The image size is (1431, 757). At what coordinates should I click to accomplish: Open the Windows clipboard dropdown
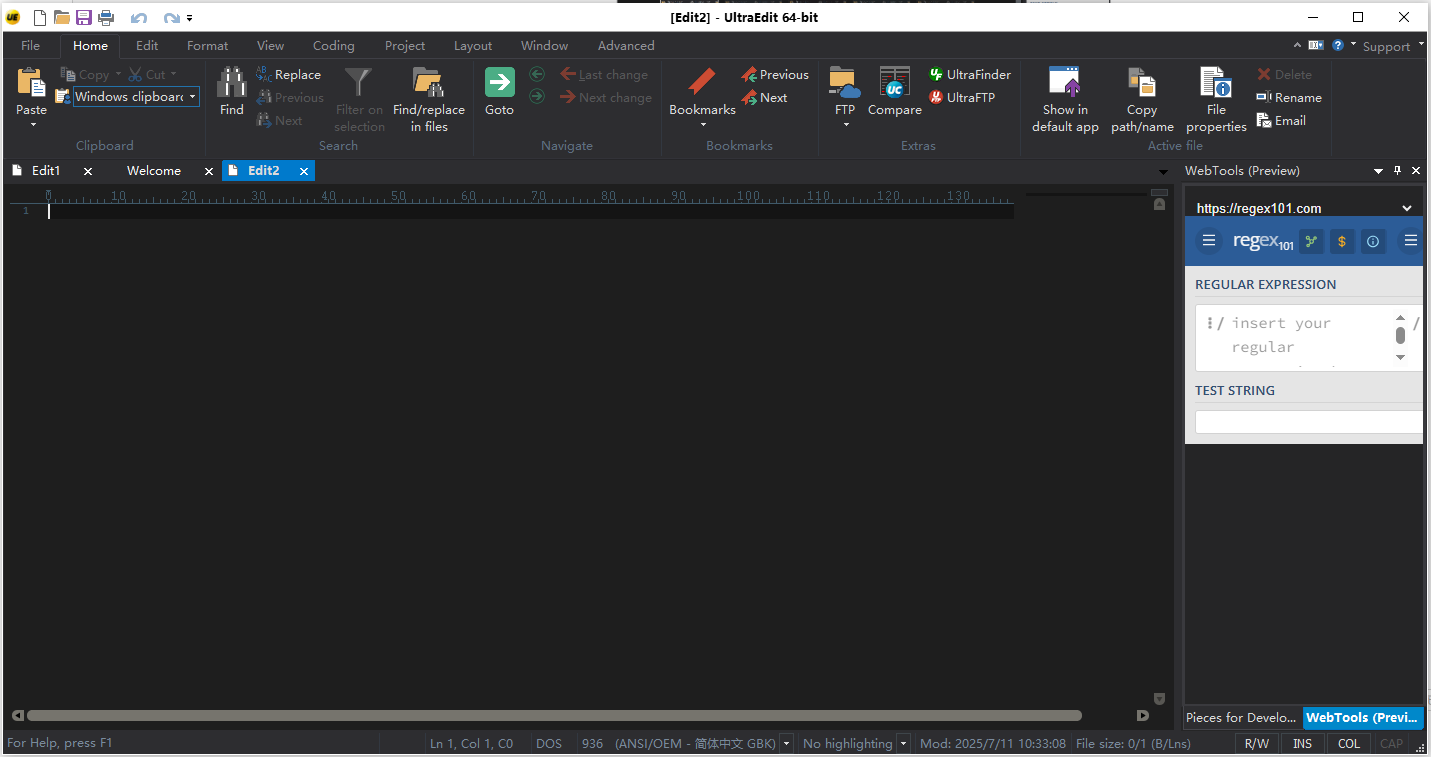tap(192, 97)
